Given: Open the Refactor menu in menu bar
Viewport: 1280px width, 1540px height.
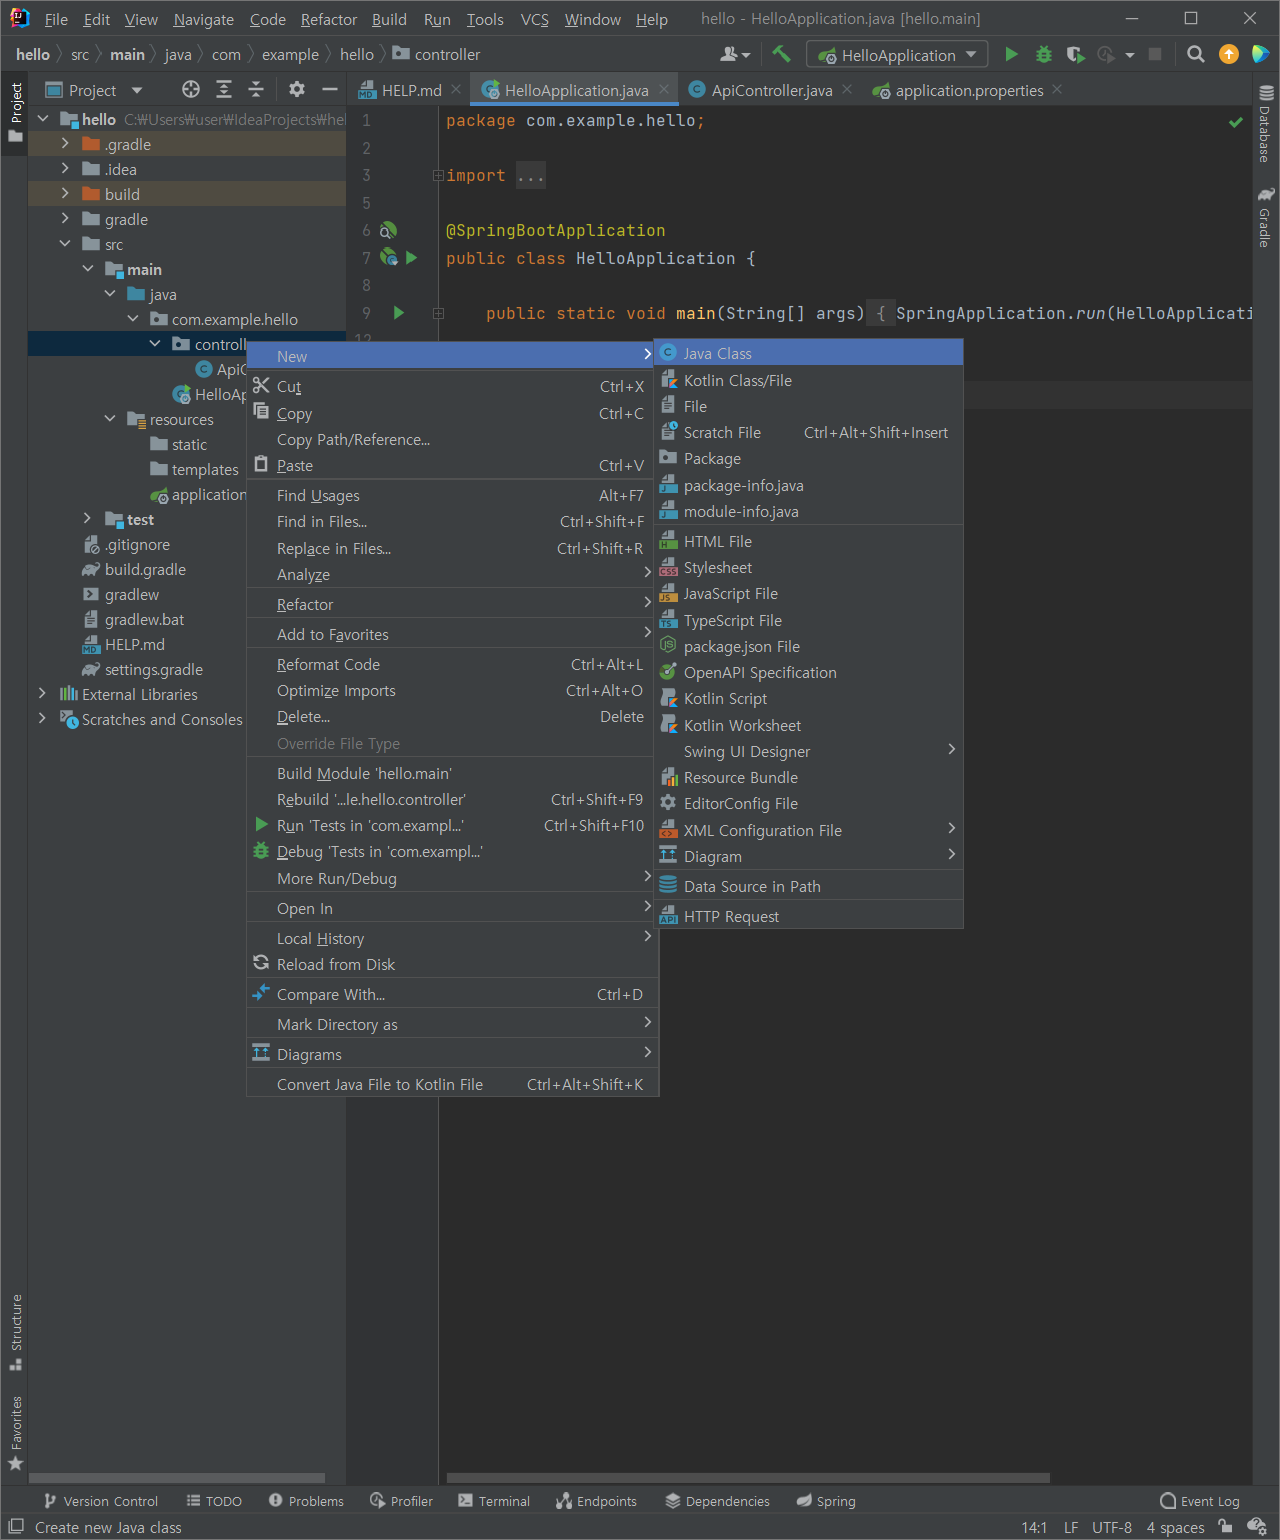Looking at the screenshot, I should (x=328, y=20).
